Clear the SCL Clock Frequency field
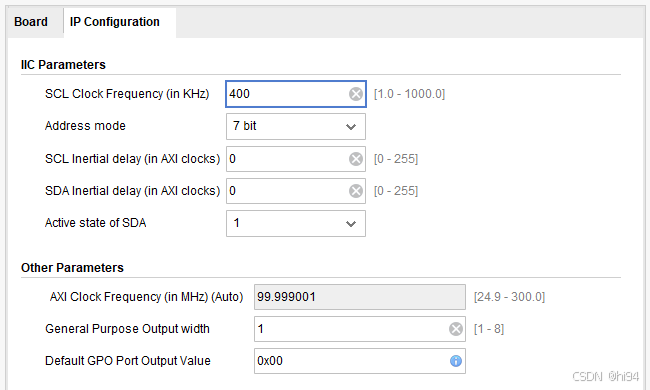The image size is (650, 390). point(356,94)
